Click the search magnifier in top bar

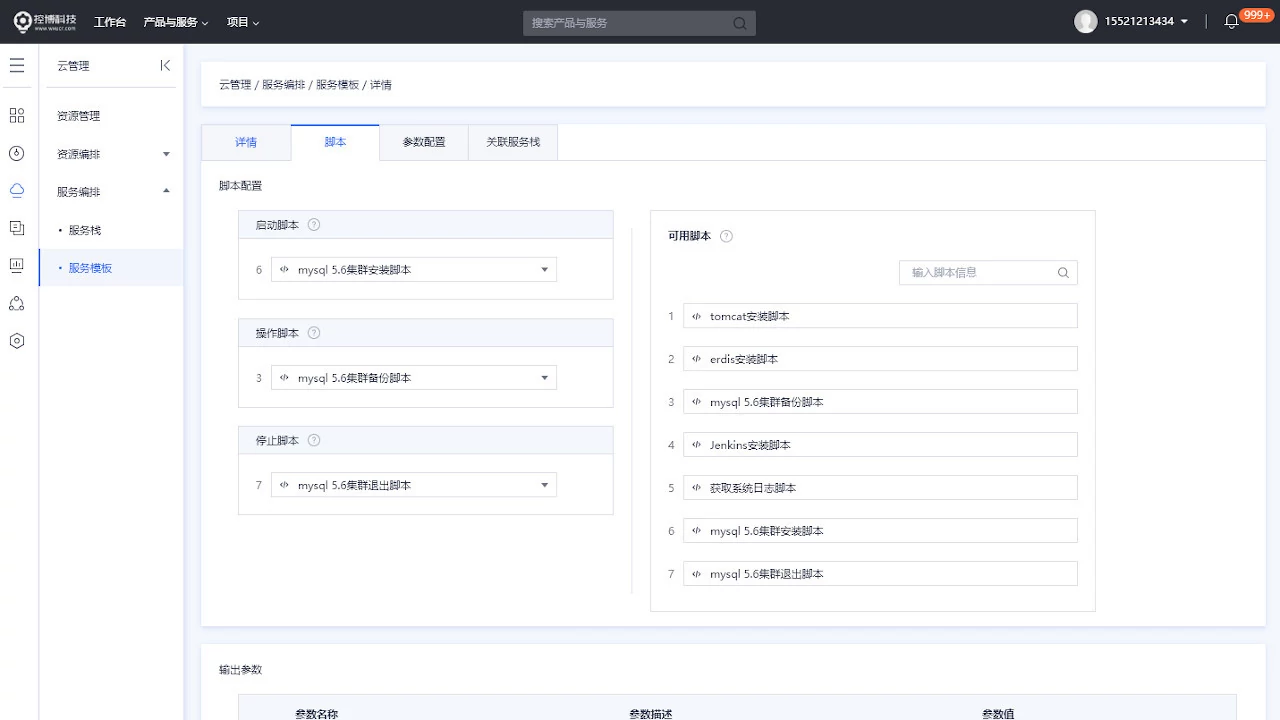point(739,23)
